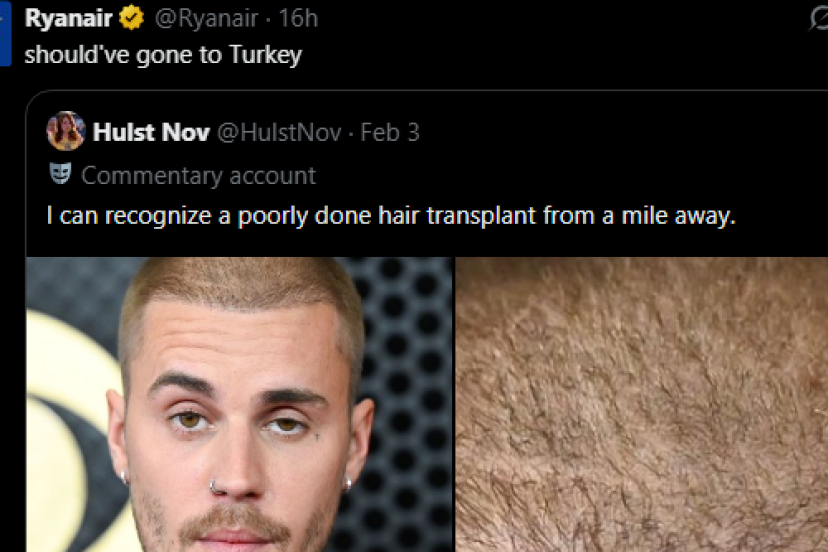This screenshot has width=828, height=552.
Task: Click the Hulst Nov display name
Action: click(x=150, y=132)
